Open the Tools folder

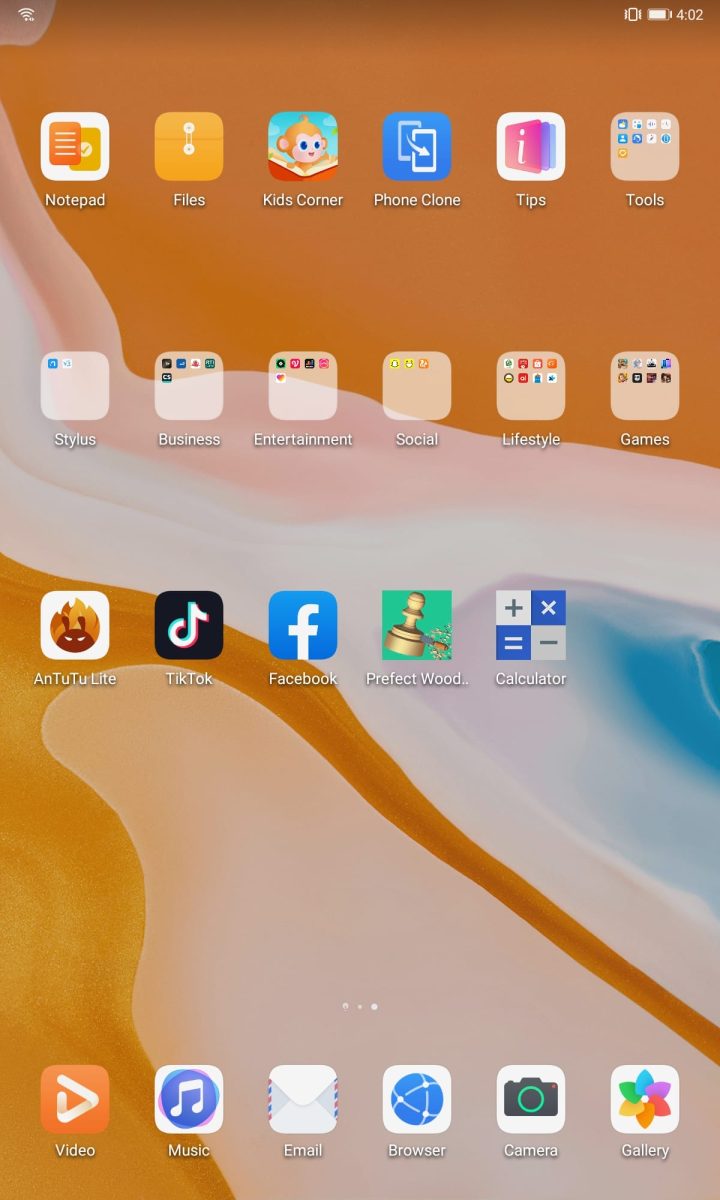645,147
